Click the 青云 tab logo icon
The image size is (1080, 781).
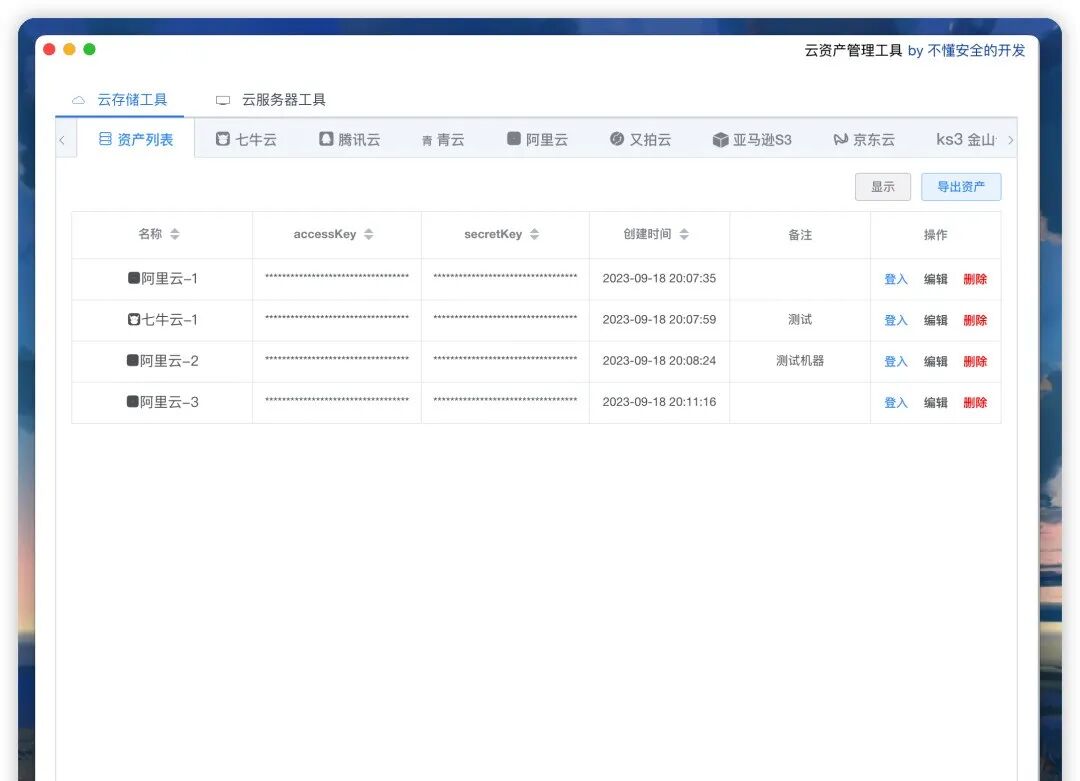(427, 140)
